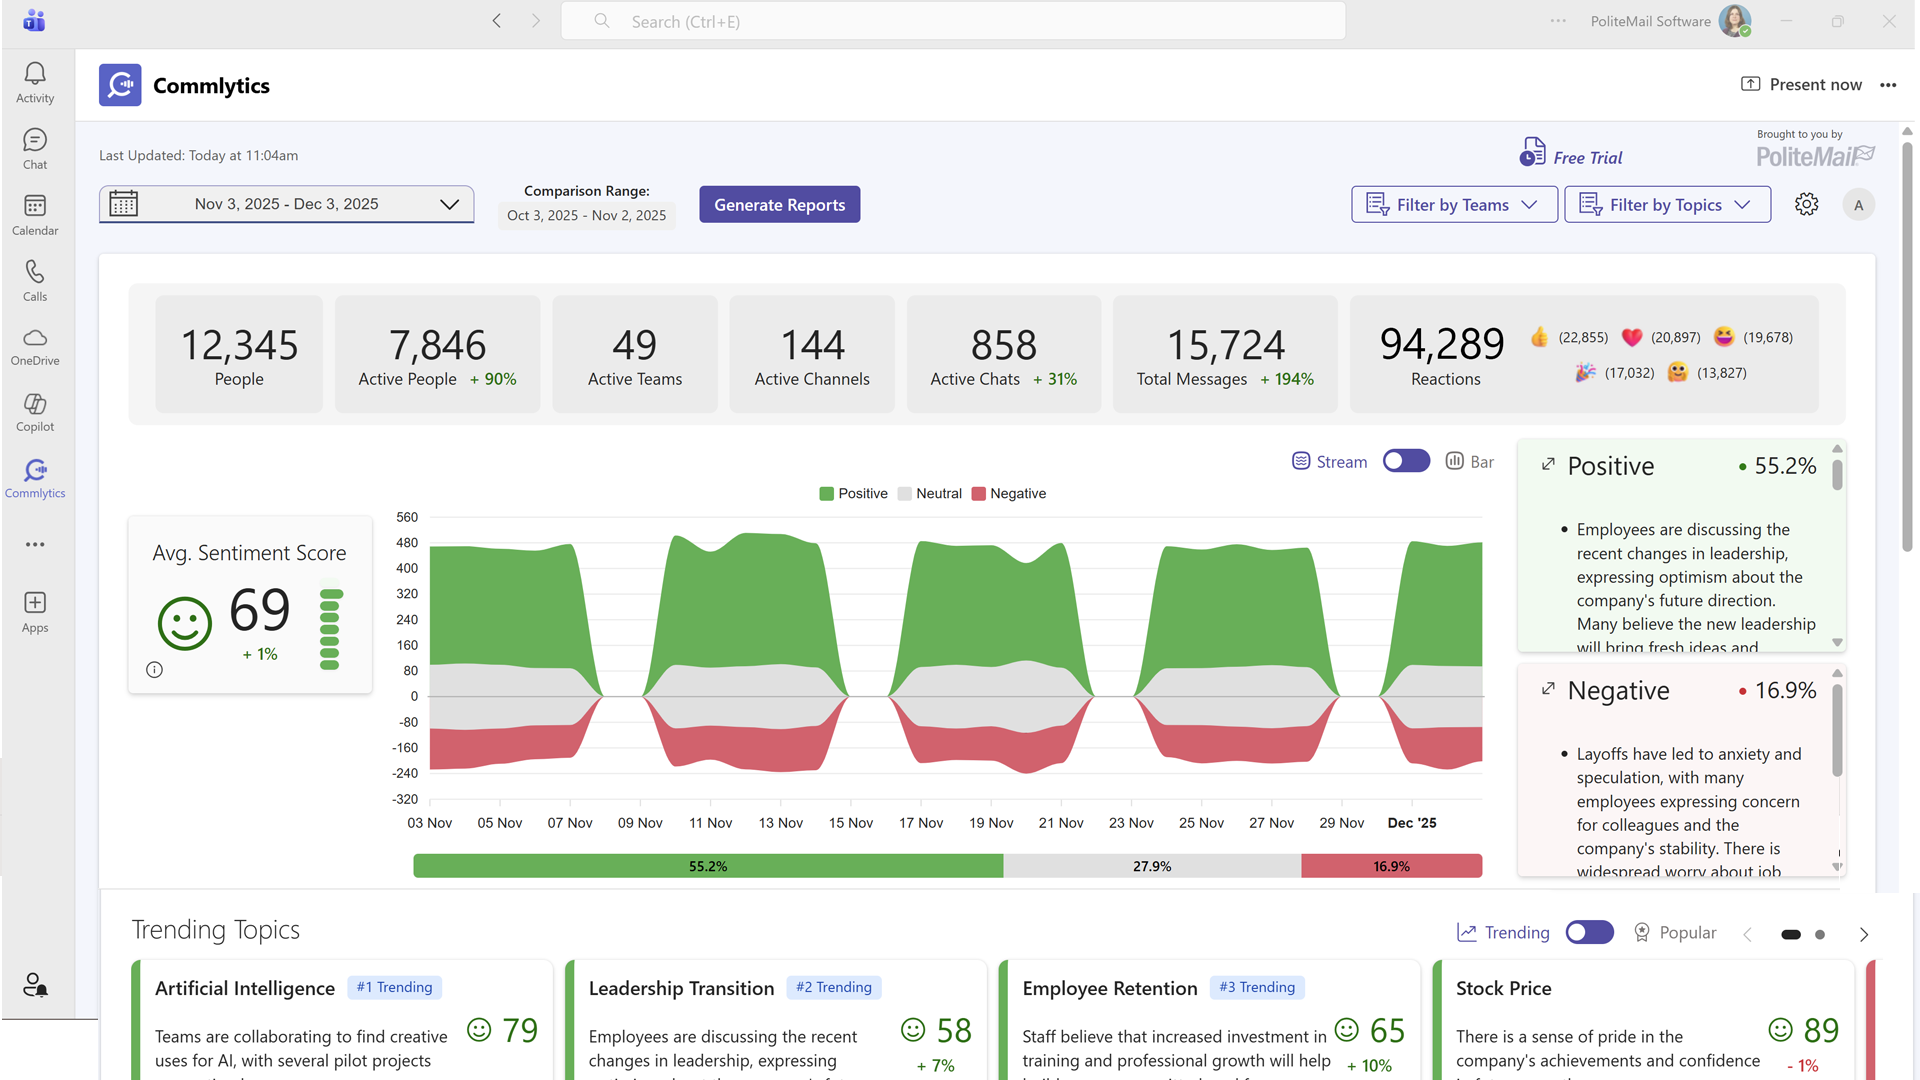This screenshot has height=1080, width=1920.
Task: Open more options next to Present now
Action: coord(1888,85)
